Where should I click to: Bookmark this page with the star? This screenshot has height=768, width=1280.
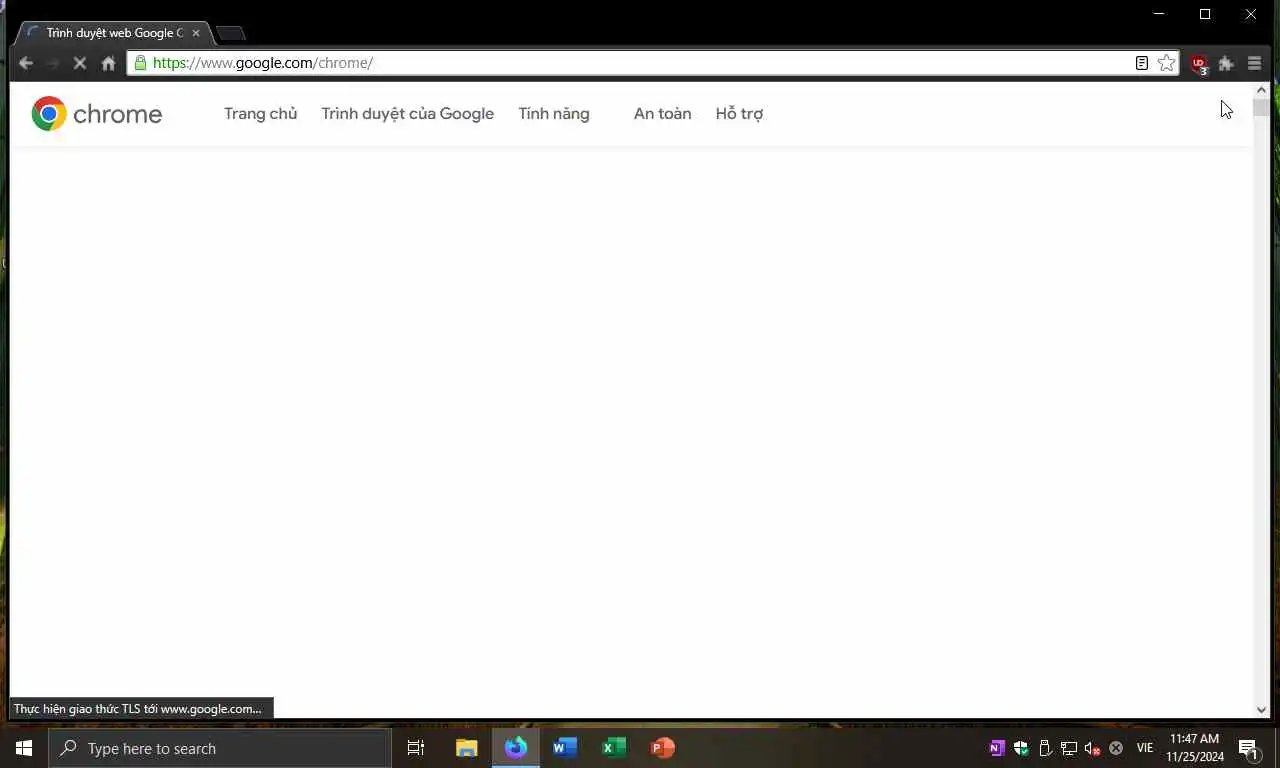pos(1166,63)
